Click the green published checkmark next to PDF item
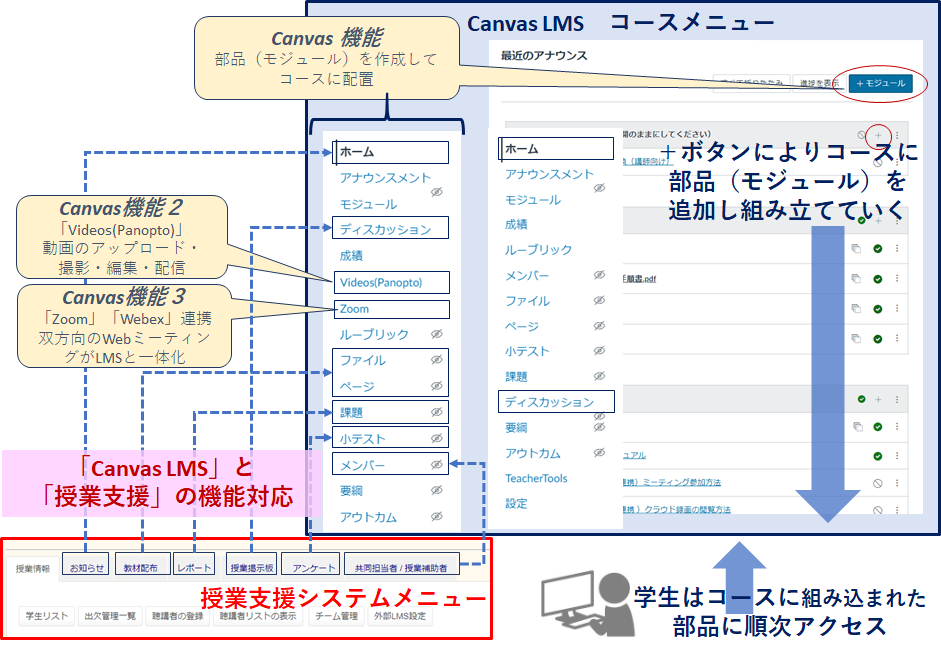This screenshot has width=941, height=657. (x=877, y=279)
